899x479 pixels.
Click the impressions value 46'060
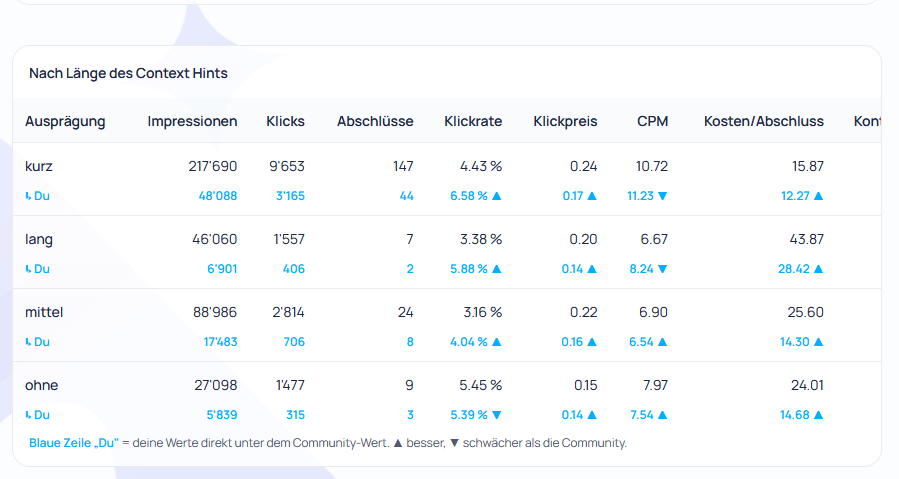pos(214,239)
